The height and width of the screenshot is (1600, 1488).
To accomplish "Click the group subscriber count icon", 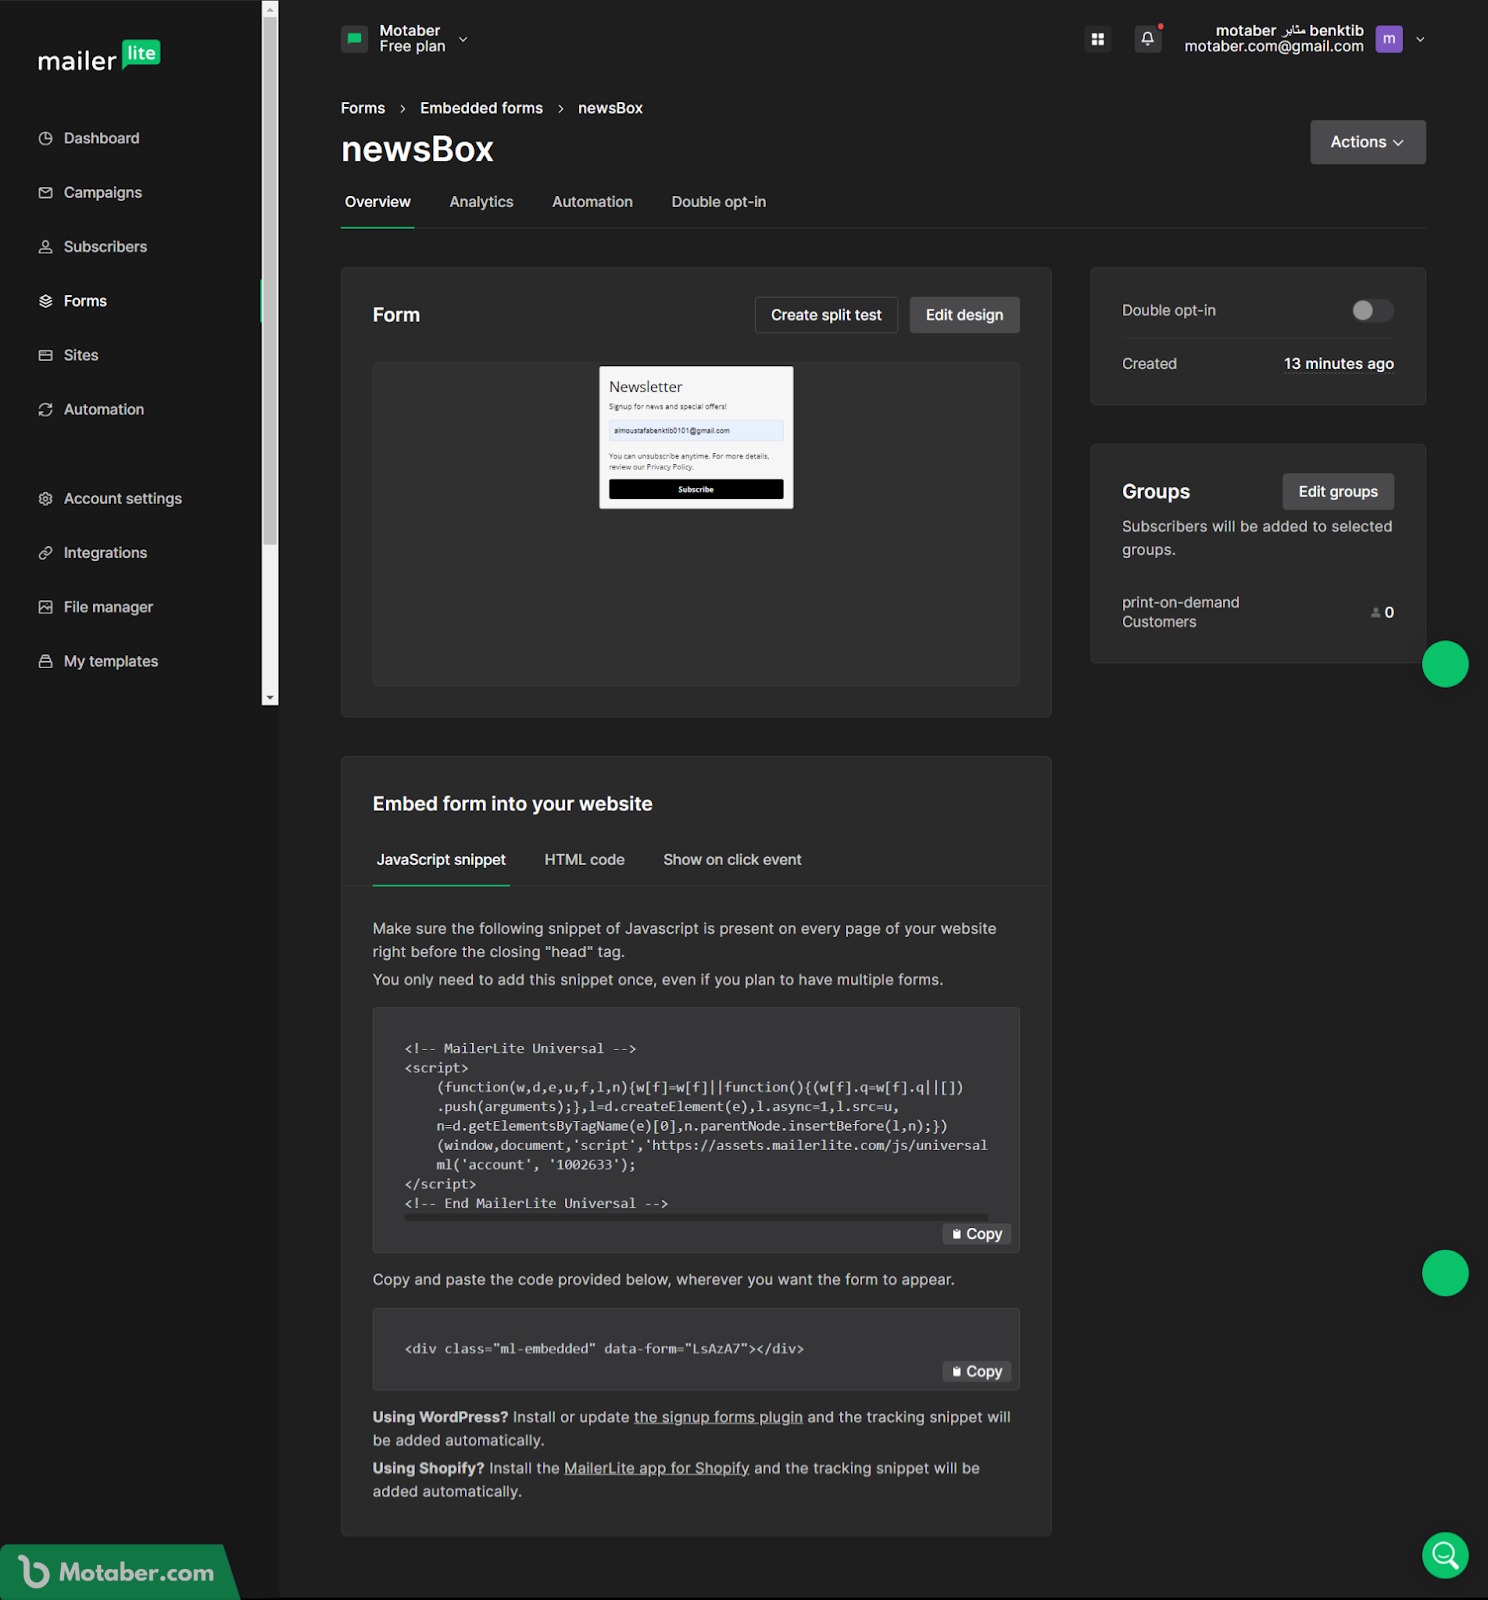I will coord(1375,612).
